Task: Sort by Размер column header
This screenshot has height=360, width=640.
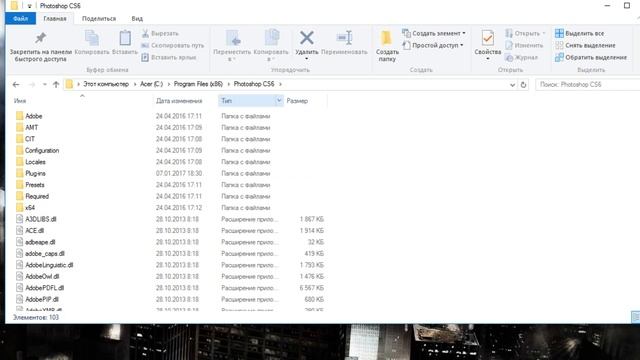Action: [x=297, y=101]
